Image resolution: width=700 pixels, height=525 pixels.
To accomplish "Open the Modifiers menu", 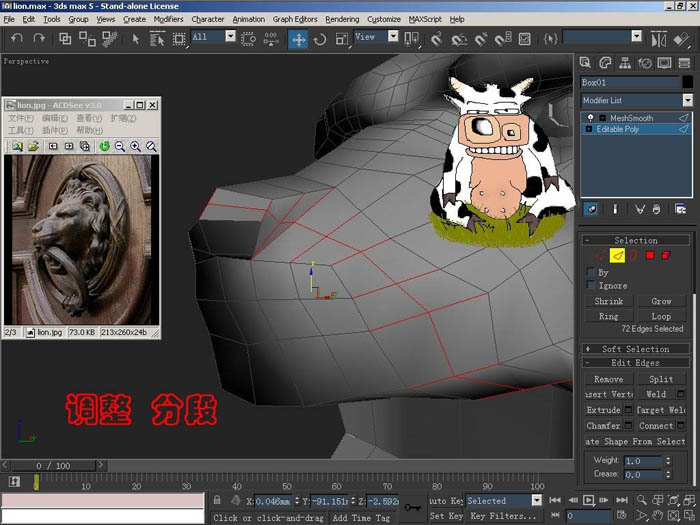I will tap(168, 19).
